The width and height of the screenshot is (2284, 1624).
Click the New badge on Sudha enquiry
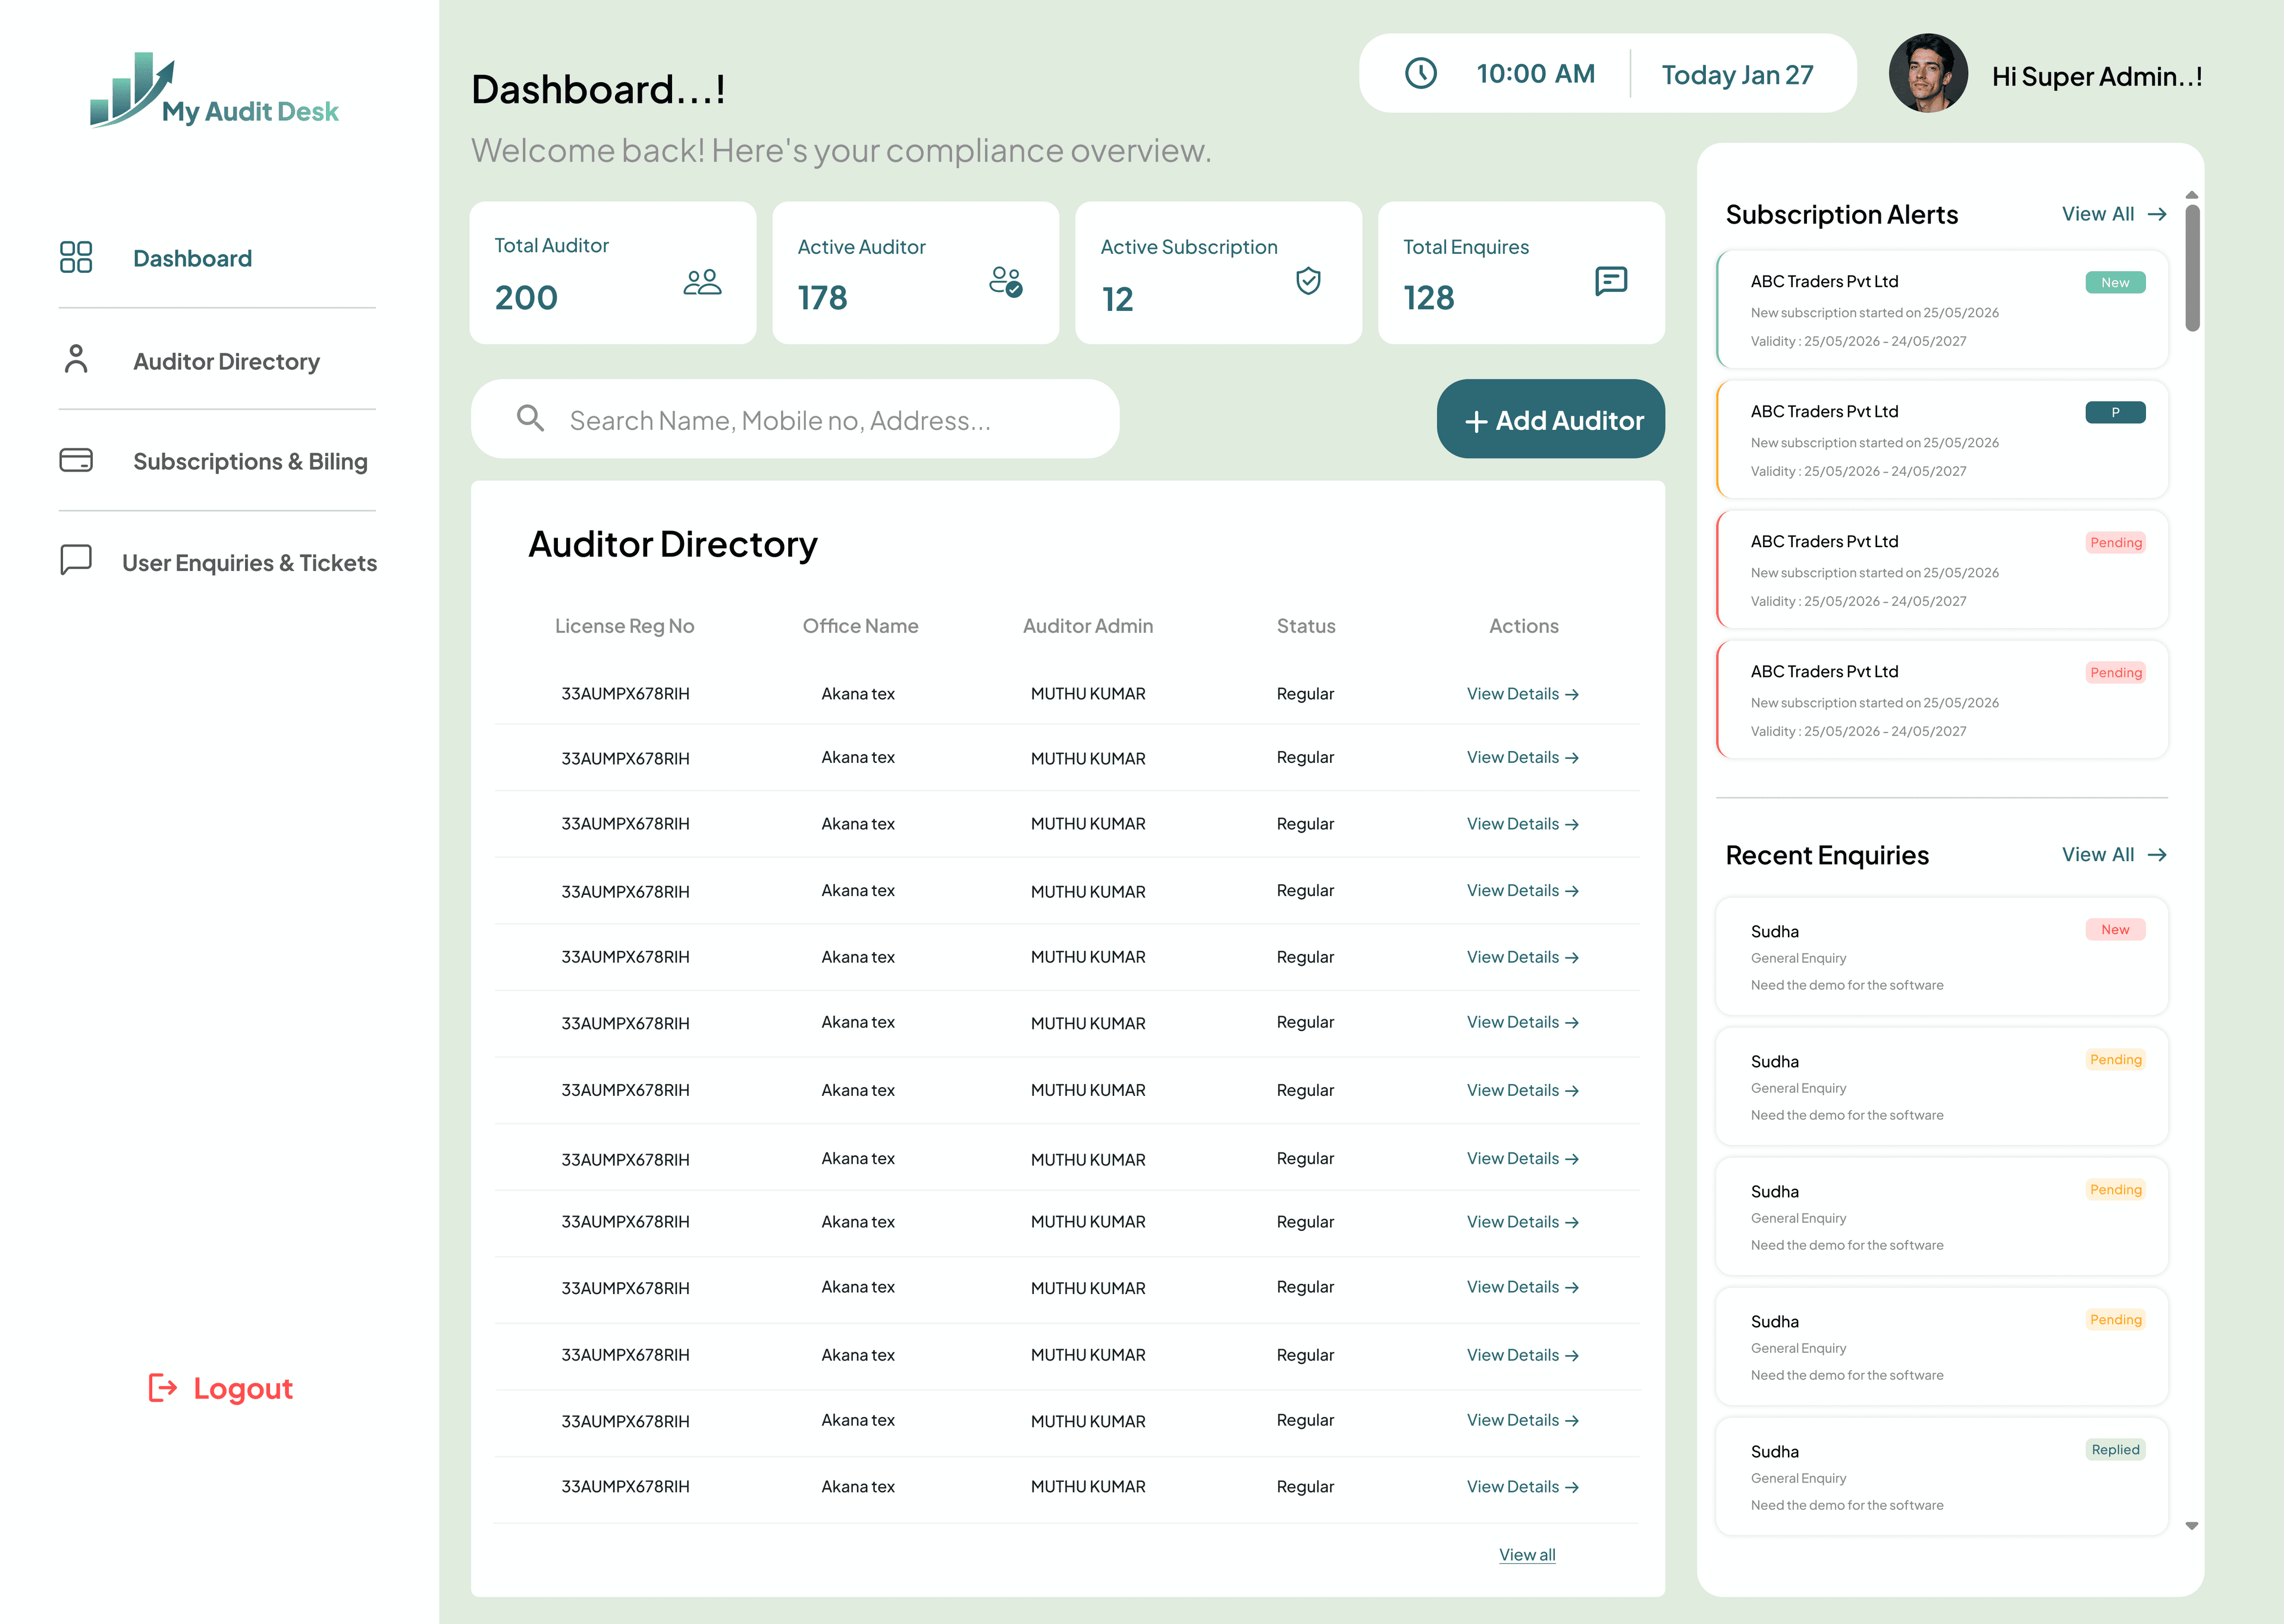coord(2115,930)
